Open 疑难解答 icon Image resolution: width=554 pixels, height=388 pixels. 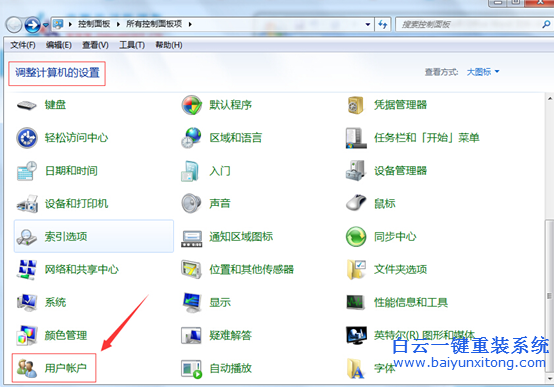pos(191,335)
